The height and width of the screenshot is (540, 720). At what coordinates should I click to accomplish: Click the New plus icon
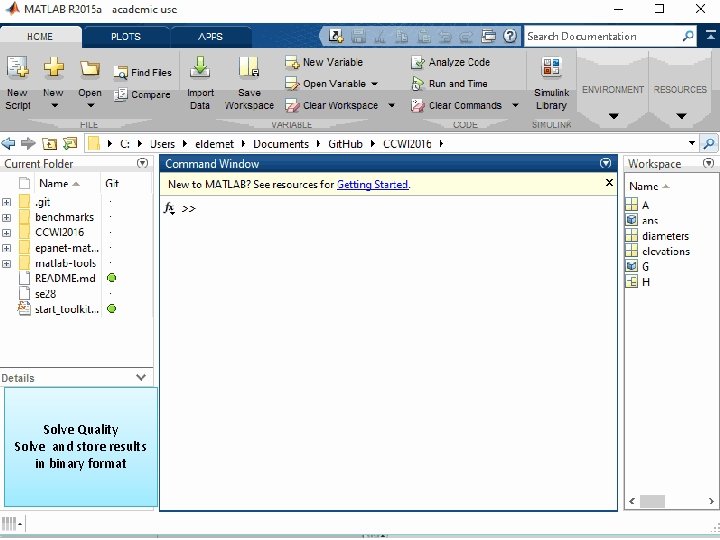[54, 68]
